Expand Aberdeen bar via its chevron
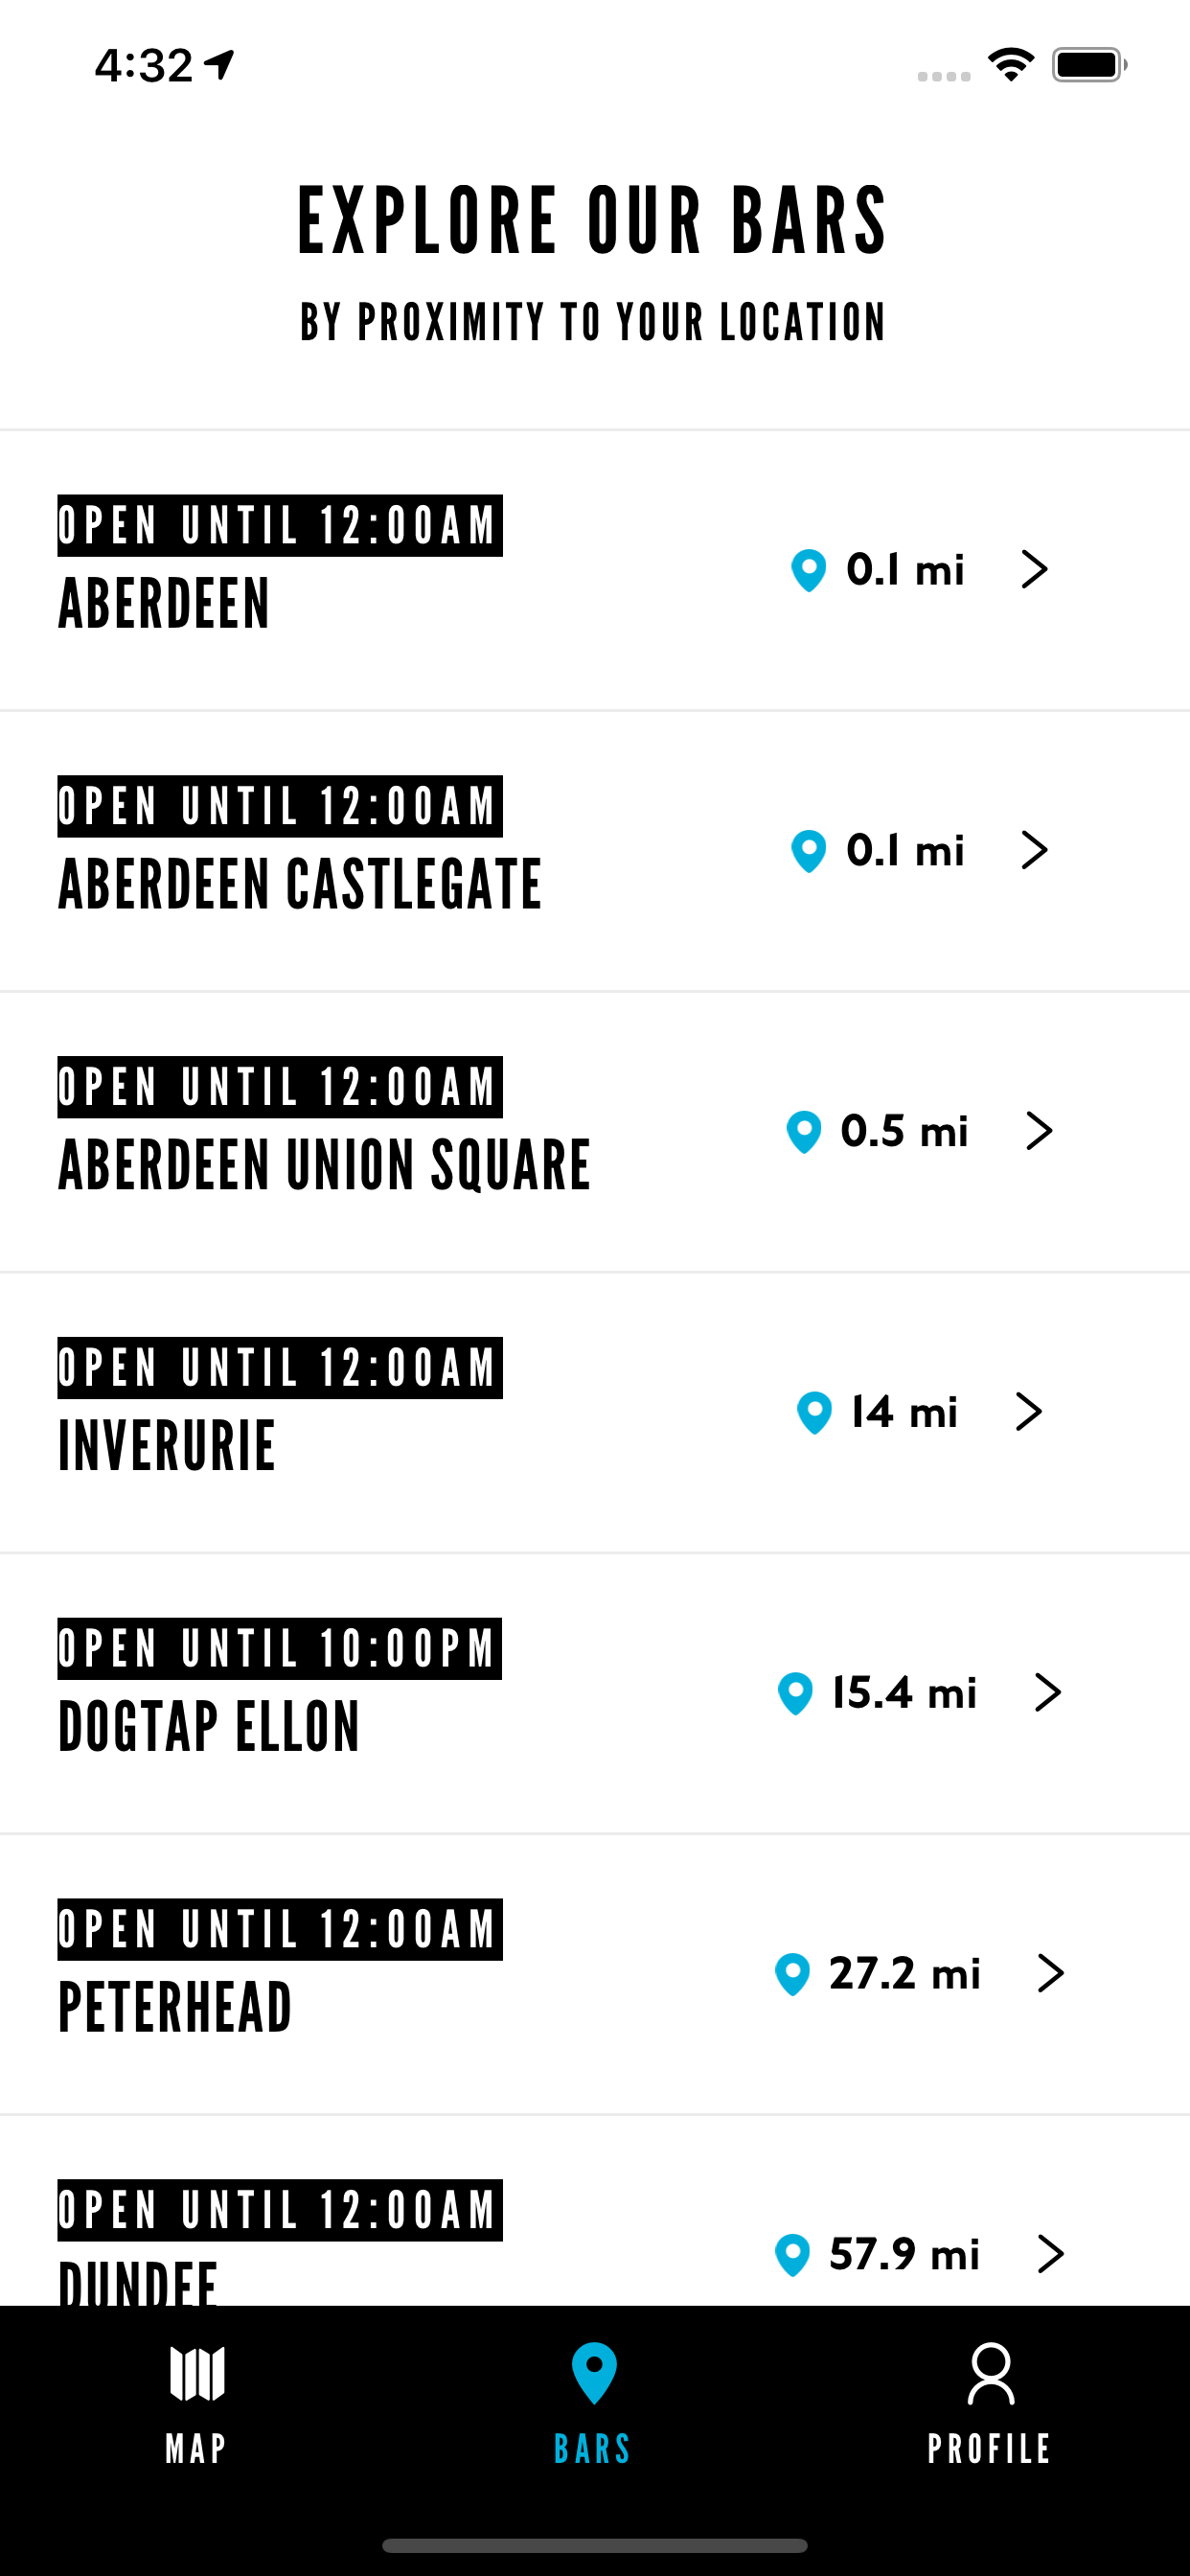The width and height of the screenshot is (1190, 2576). click(x=1034, y=569)
